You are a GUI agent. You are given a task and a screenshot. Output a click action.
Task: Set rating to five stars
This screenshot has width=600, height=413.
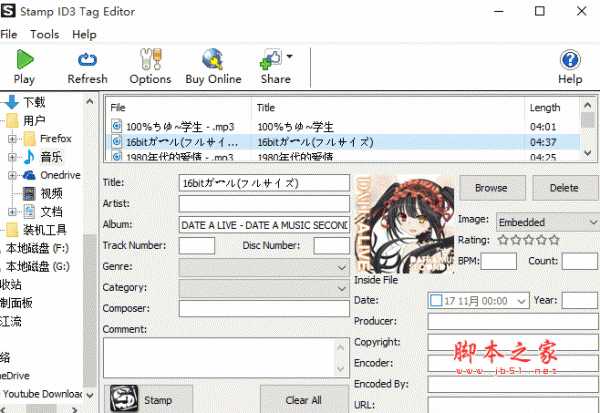point(555,240)
